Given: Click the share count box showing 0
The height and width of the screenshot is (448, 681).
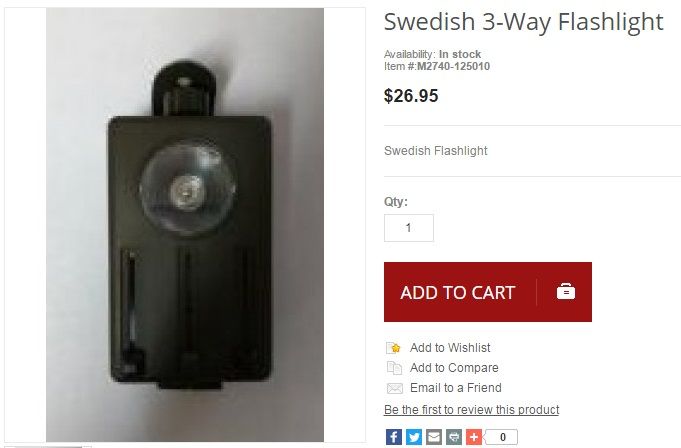Looking at the screenshot, I should [502, 437].
